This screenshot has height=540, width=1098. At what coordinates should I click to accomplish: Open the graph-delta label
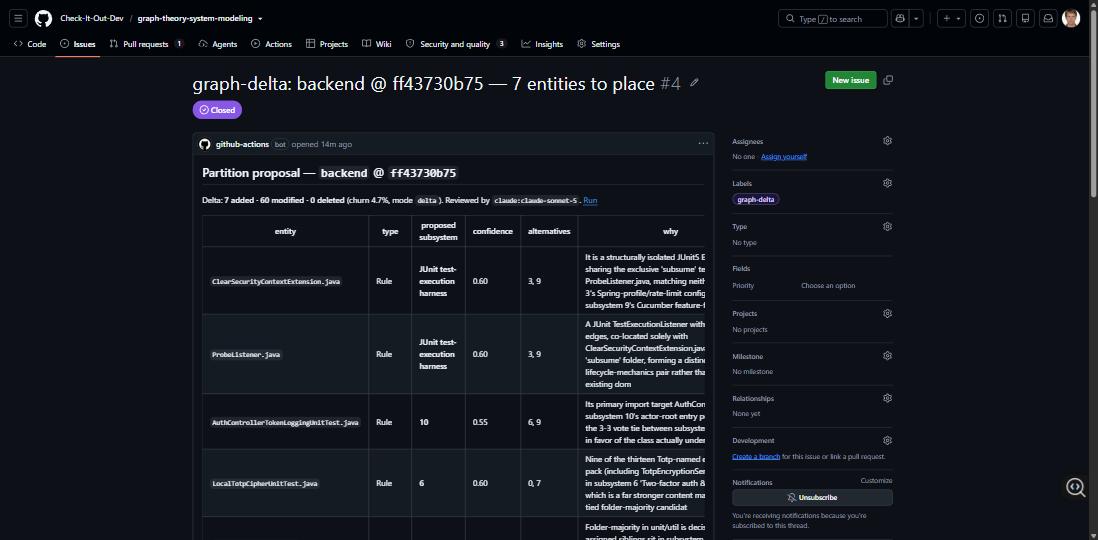(756, 200)
